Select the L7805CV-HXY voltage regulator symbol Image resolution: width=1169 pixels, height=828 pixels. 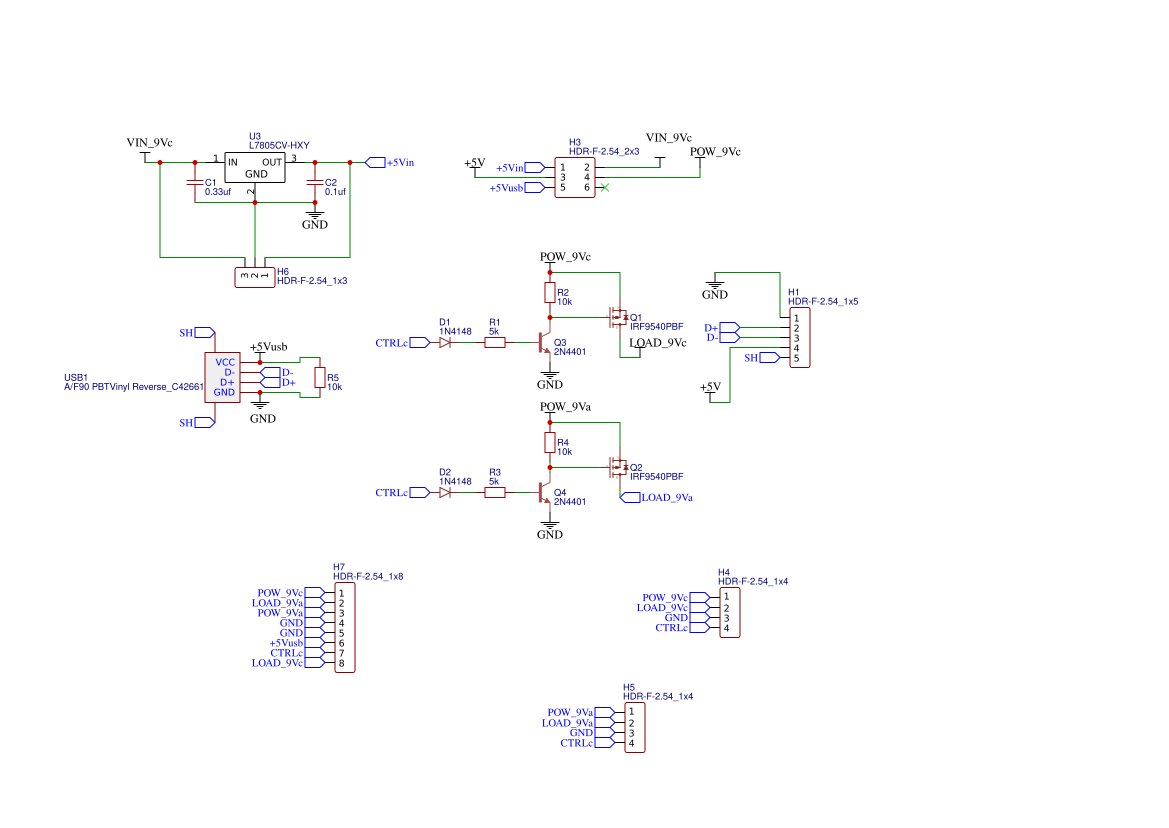pyautogui.click(x=256, y=168)
